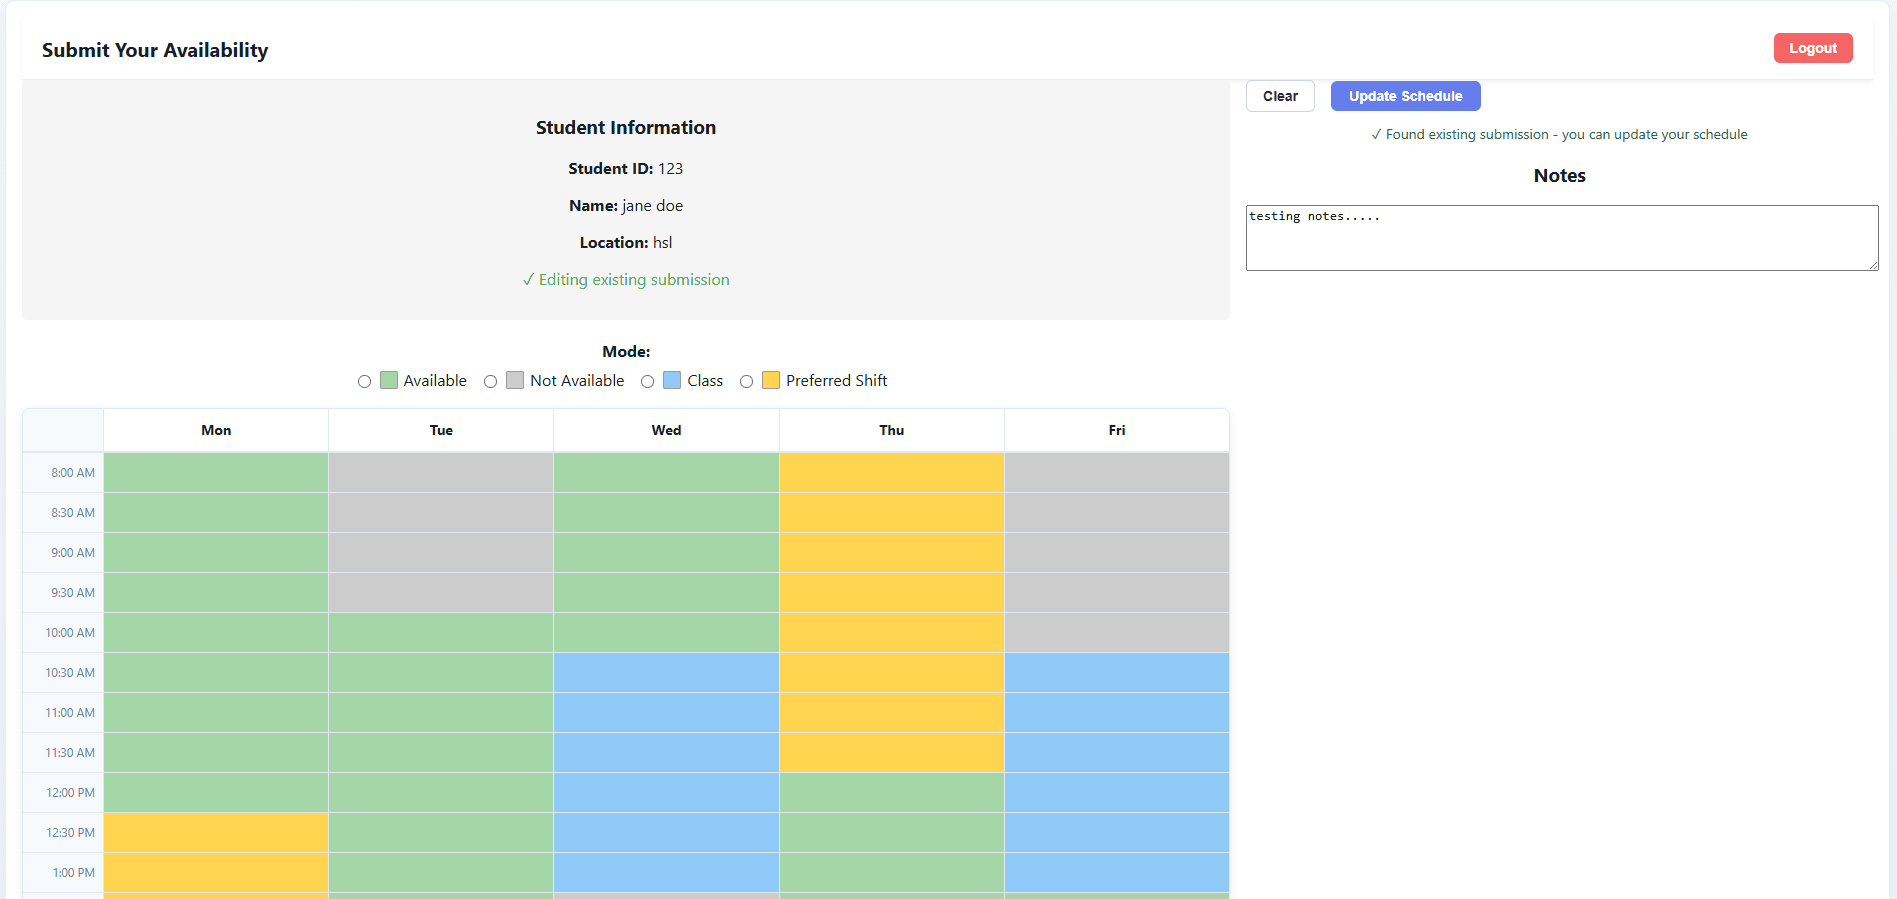Click the Submit Your Availability heading
This screenshot has width=1897, height=899.
pyautogui.click(x=155, y=50)
